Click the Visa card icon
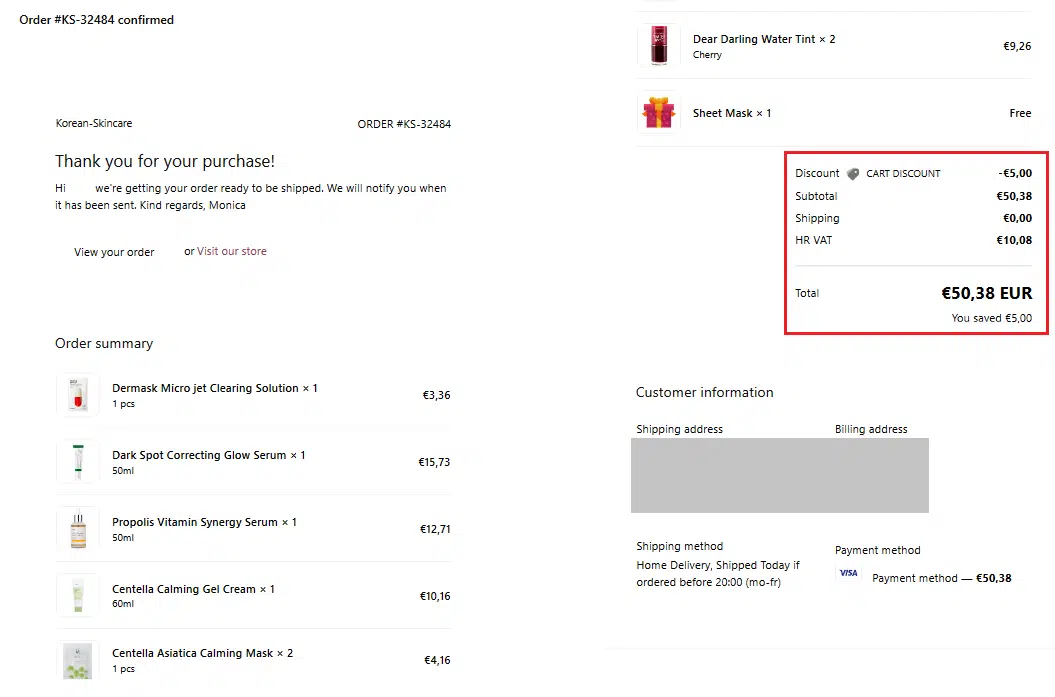The image size is (1055, 697). [848, 574]
